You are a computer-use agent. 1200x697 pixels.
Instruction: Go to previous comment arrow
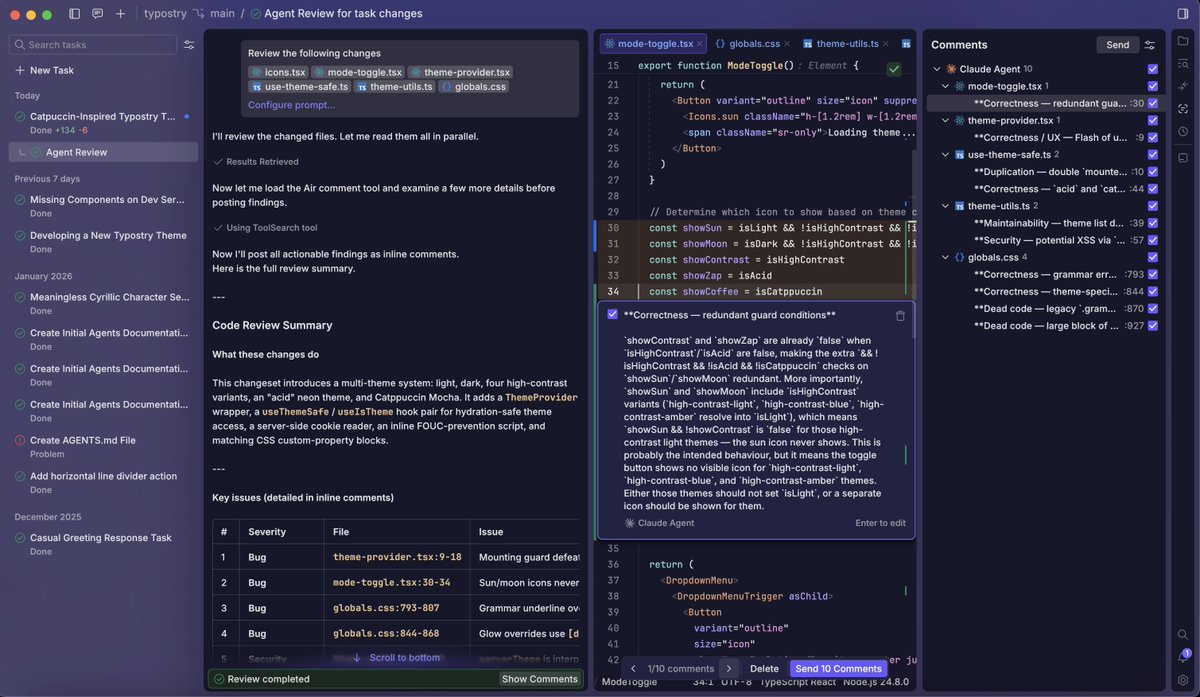(632, 668)
